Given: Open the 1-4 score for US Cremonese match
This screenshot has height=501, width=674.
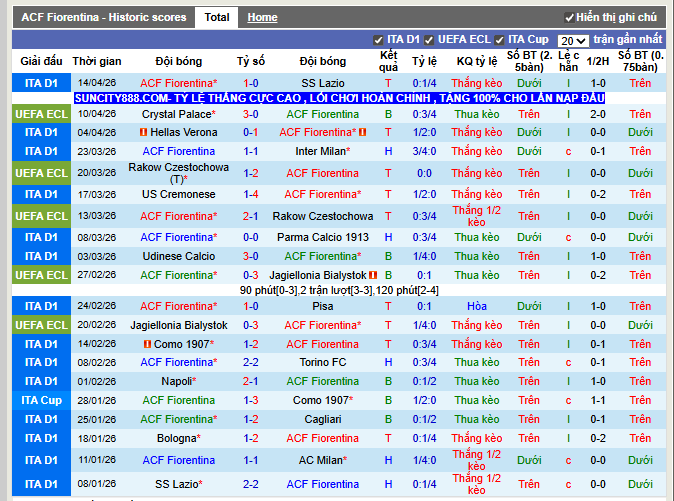Looking at the screenshot, I should pos(250,195).
